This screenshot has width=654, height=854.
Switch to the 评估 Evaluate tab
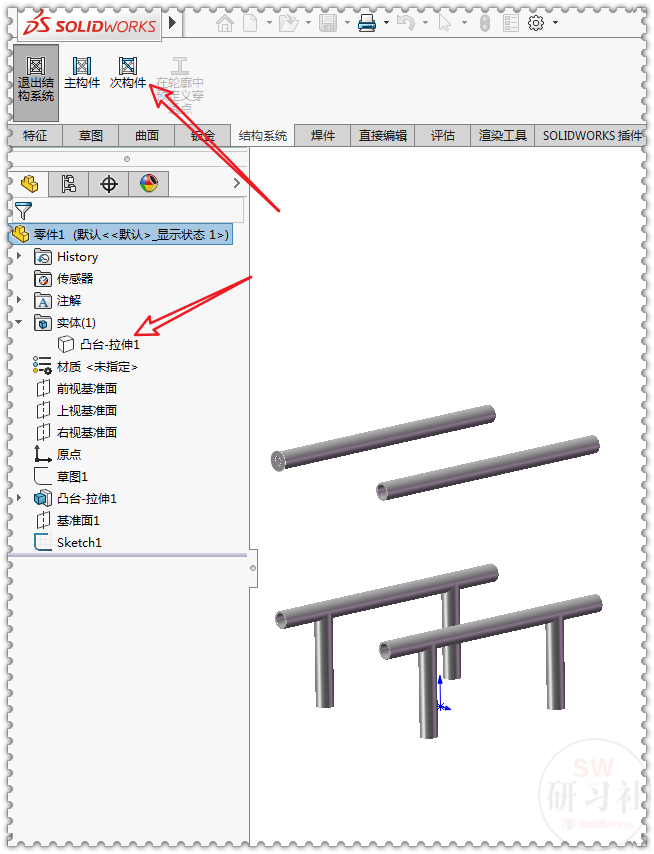point(443,136)
